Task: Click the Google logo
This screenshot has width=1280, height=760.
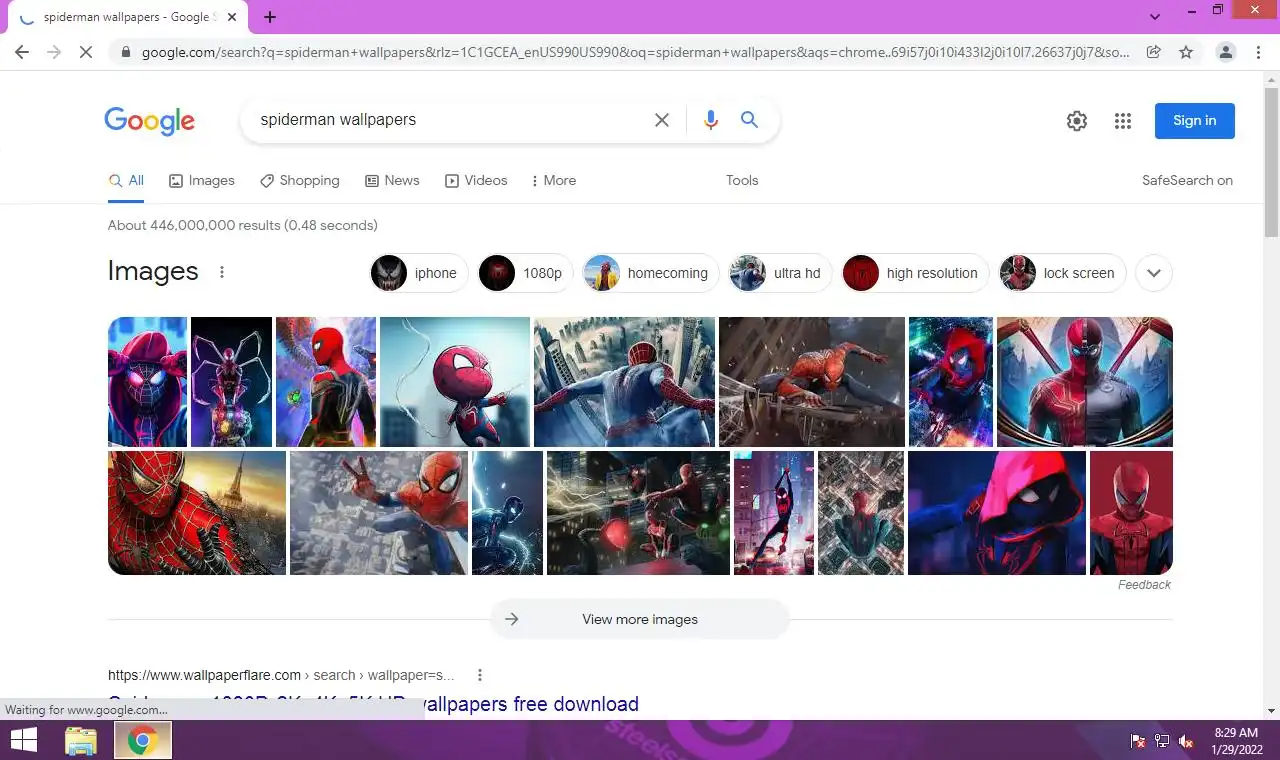Action: [x=150, y=121]
